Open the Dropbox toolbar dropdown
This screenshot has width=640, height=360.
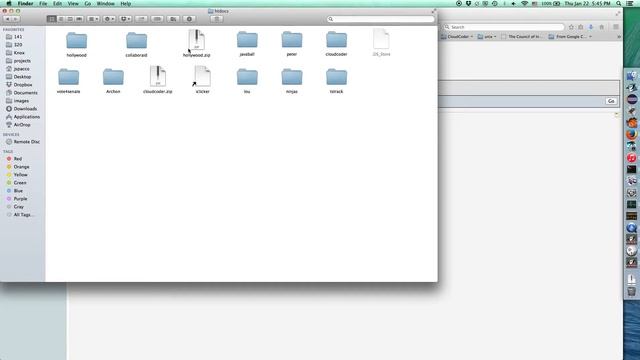[x=125, y=19]
